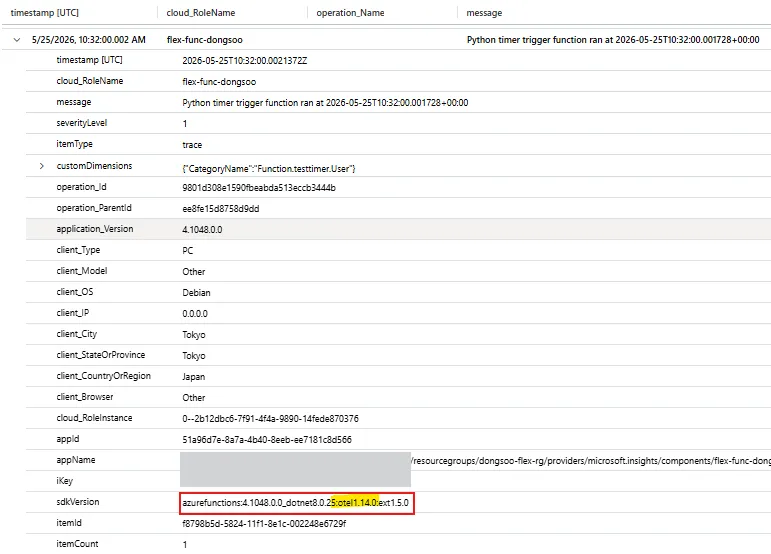Viewport: 771px width, 554px height.
Task: Select timestamp value 2026-05-25T10:32:00.0021372Z
Action: point(244,60)
